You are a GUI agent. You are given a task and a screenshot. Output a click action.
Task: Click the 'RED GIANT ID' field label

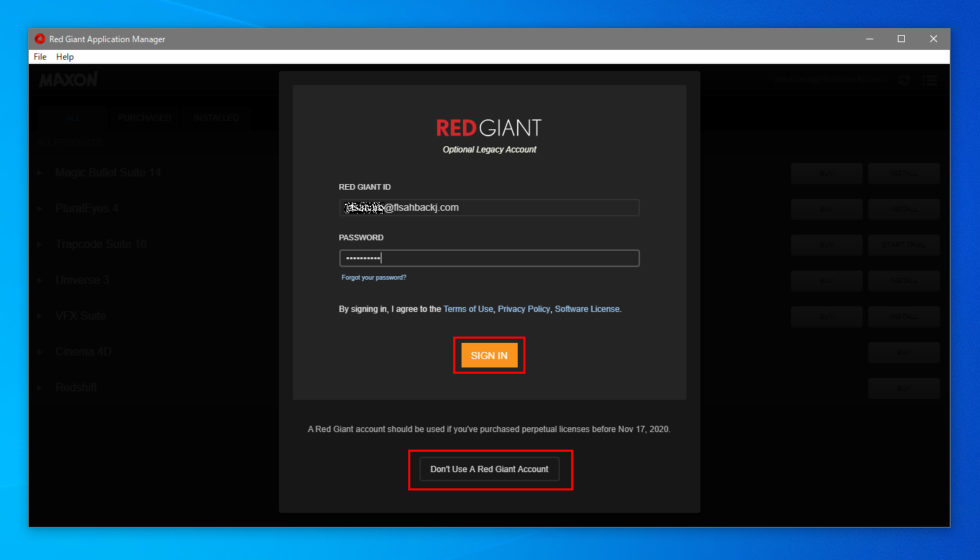pyautogui.click(x=364, y=187)
